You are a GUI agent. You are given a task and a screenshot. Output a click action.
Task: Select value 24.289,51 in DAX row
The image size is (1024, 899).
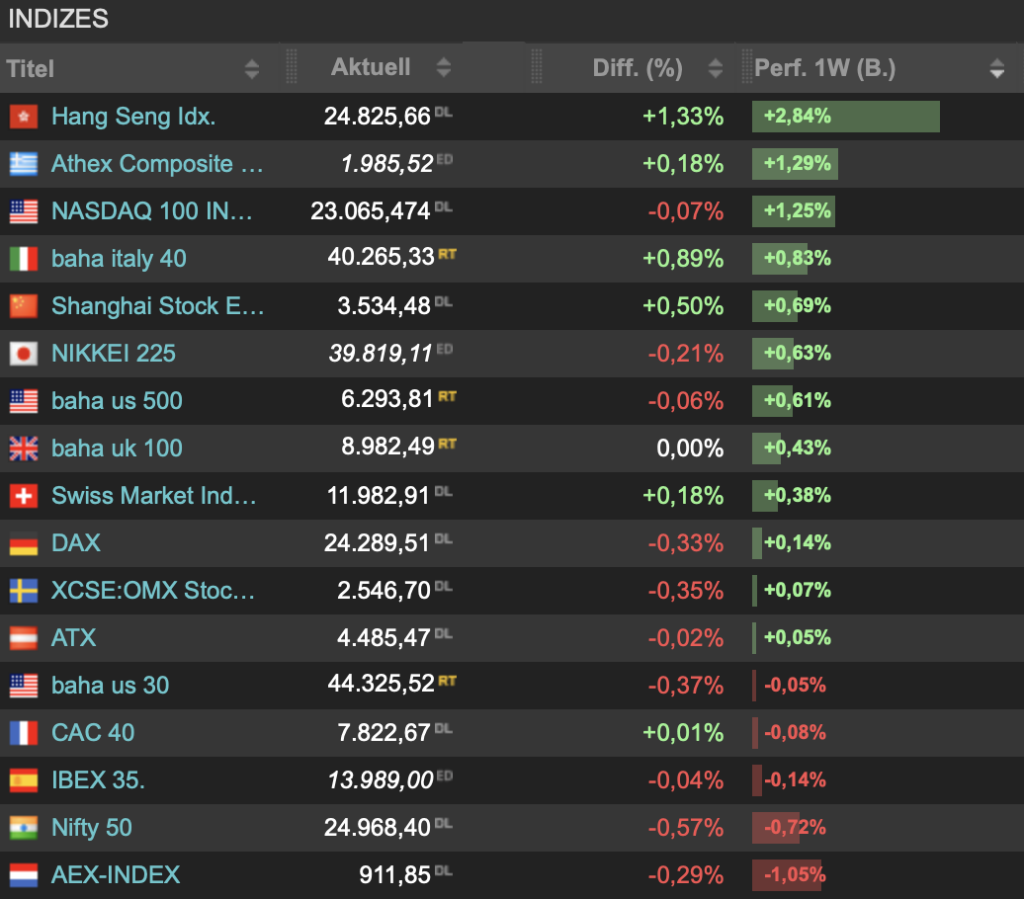coord(377,543)
